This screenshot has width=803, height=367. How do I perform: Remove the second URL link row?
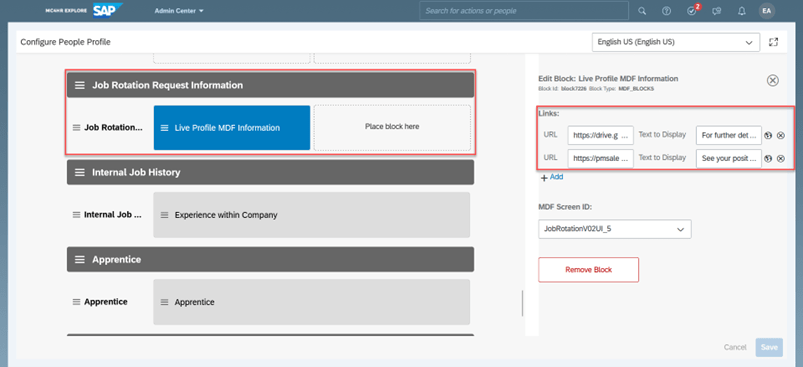(780, 159)
